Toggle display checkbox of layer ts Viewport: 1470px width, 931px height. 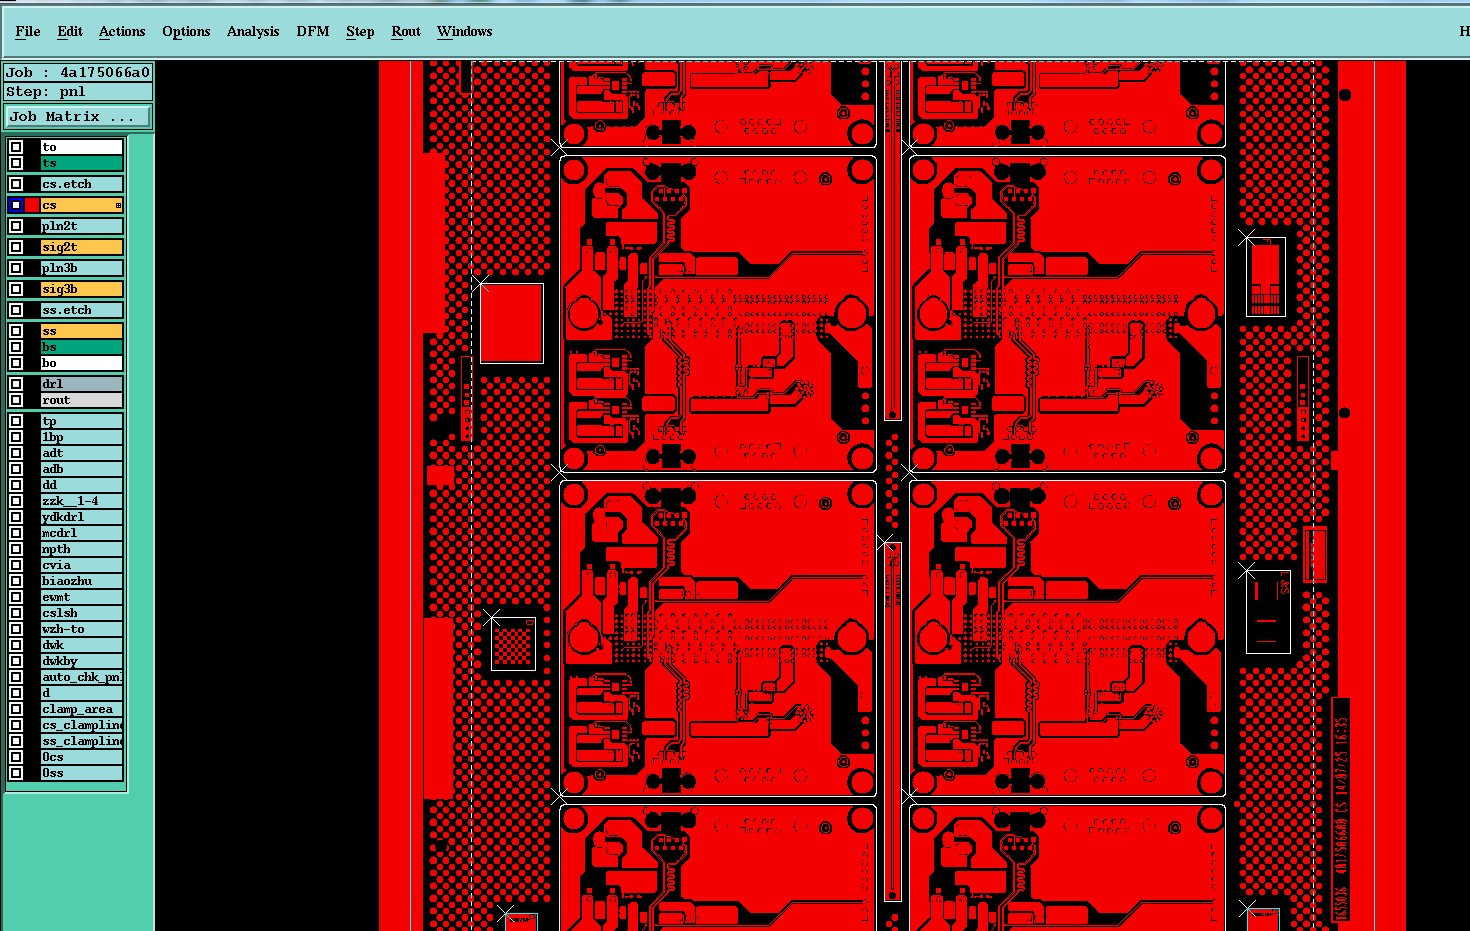coord(16,163)
